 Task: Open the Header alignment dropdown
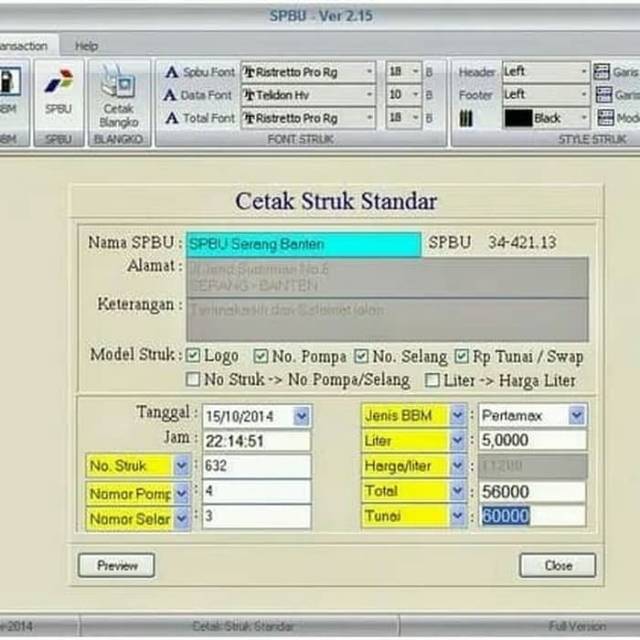pos(583,72)
